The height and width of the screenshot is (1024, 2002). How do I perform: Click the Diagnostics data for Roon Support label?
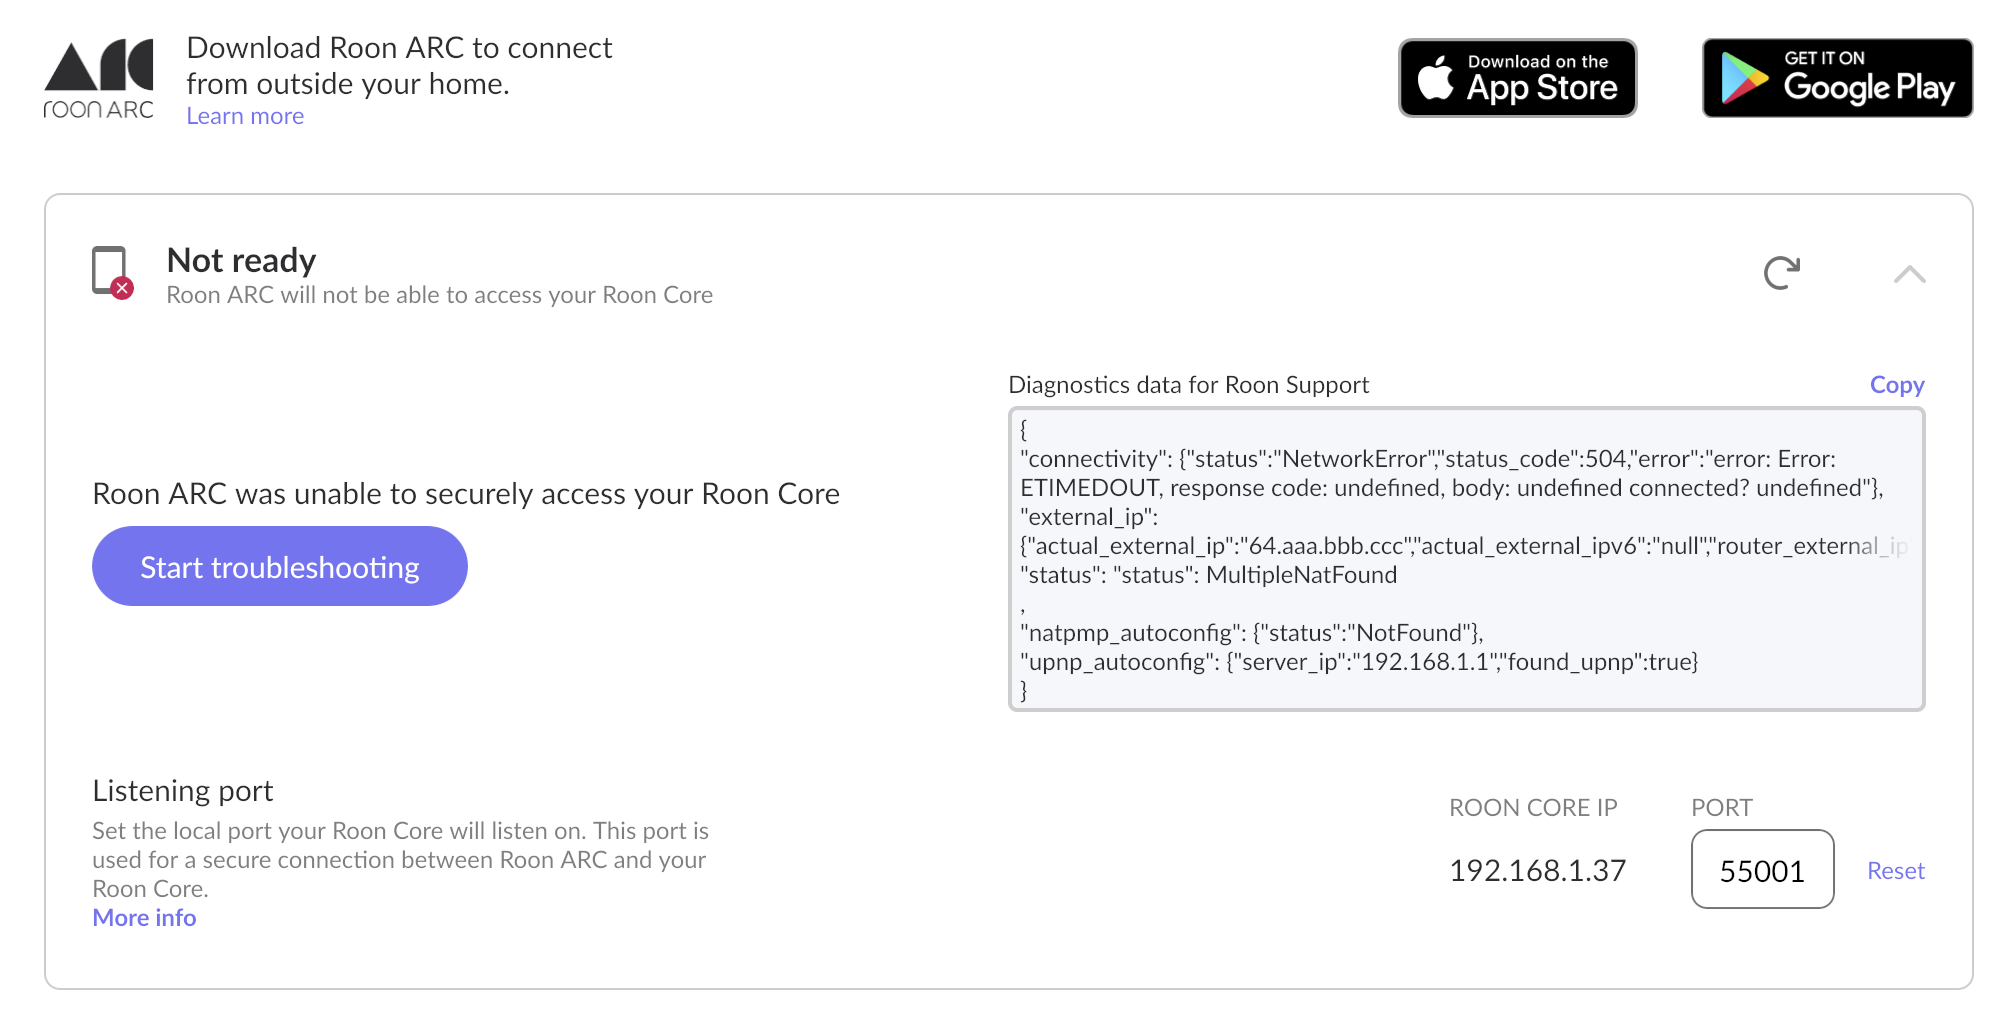pos(1188,385)
